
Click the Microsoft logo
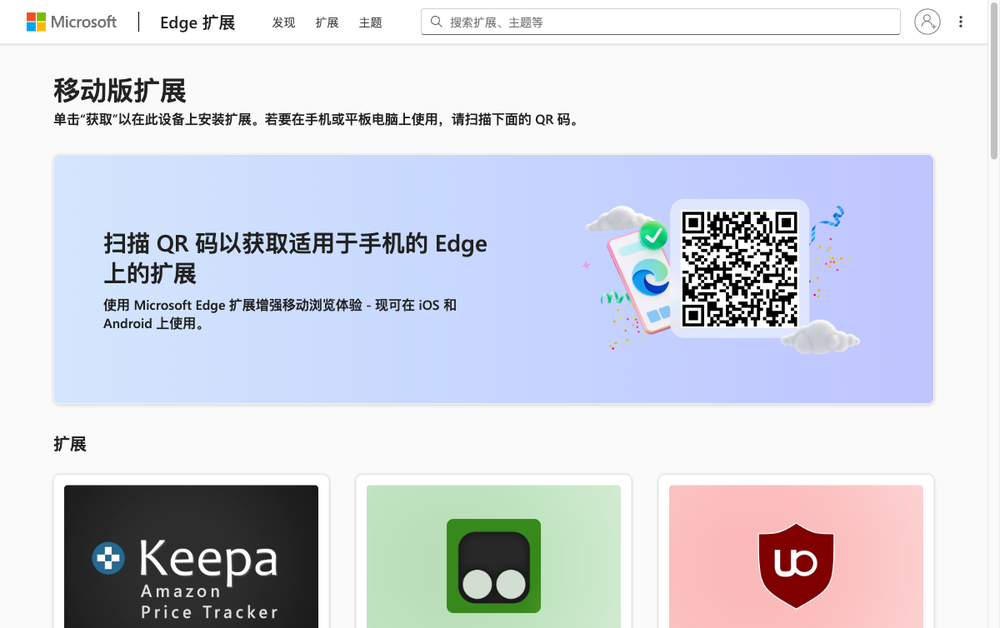(71, 22)
